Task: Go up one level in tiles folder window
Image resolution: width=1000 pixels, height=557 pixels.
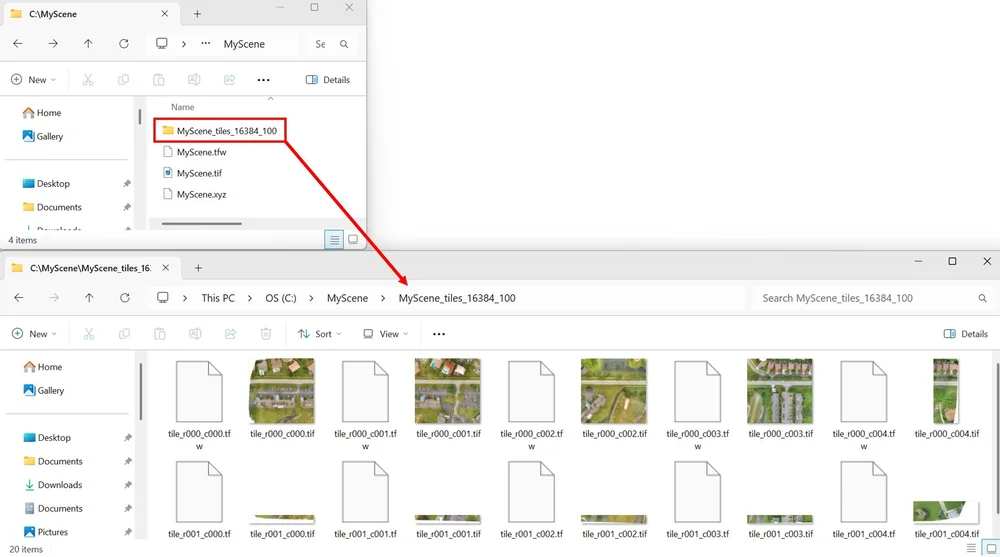Action: click(89, 298)
